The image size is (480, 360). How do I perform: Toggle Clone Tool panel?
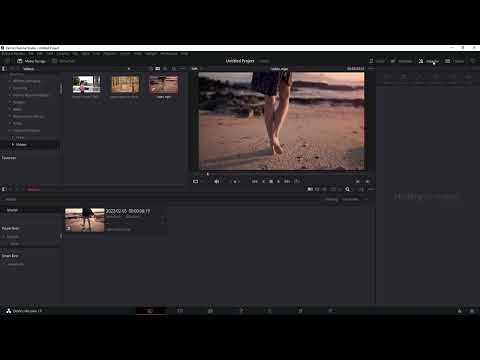63,61
